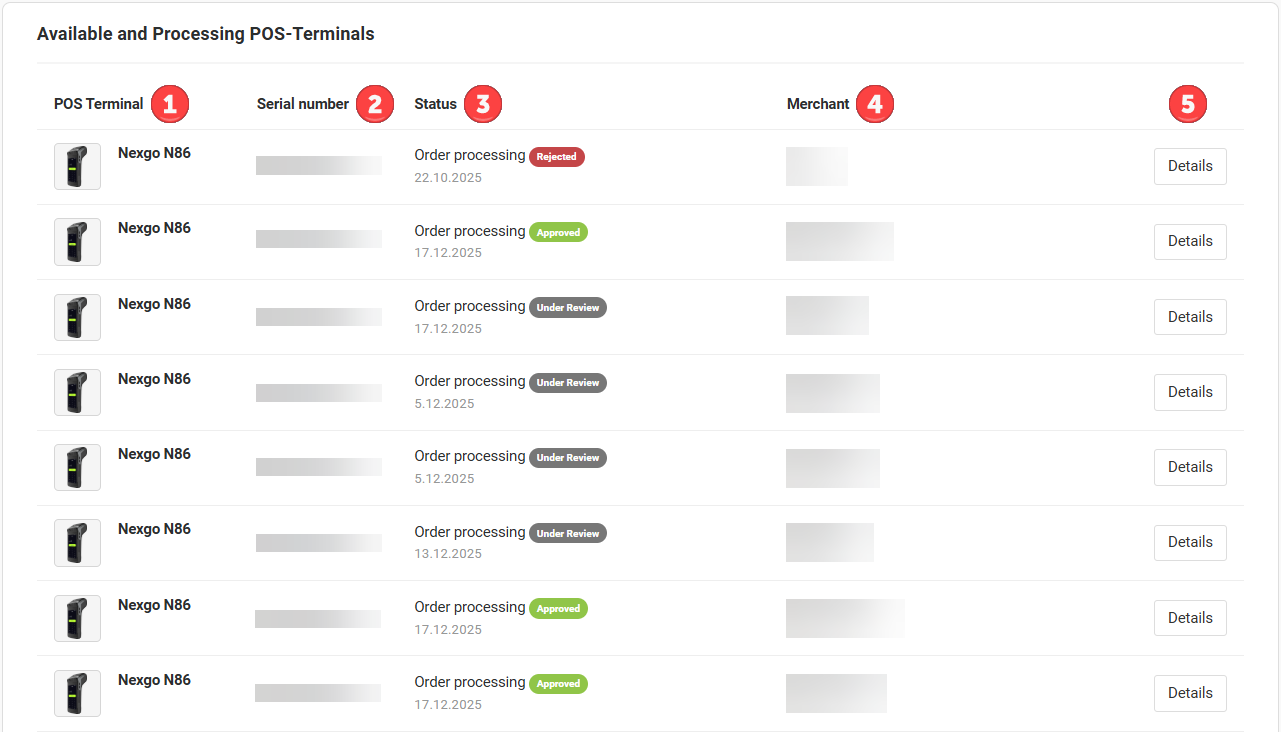Click the red Rejected status badge
1281x732 pixels.
[557, 157]
